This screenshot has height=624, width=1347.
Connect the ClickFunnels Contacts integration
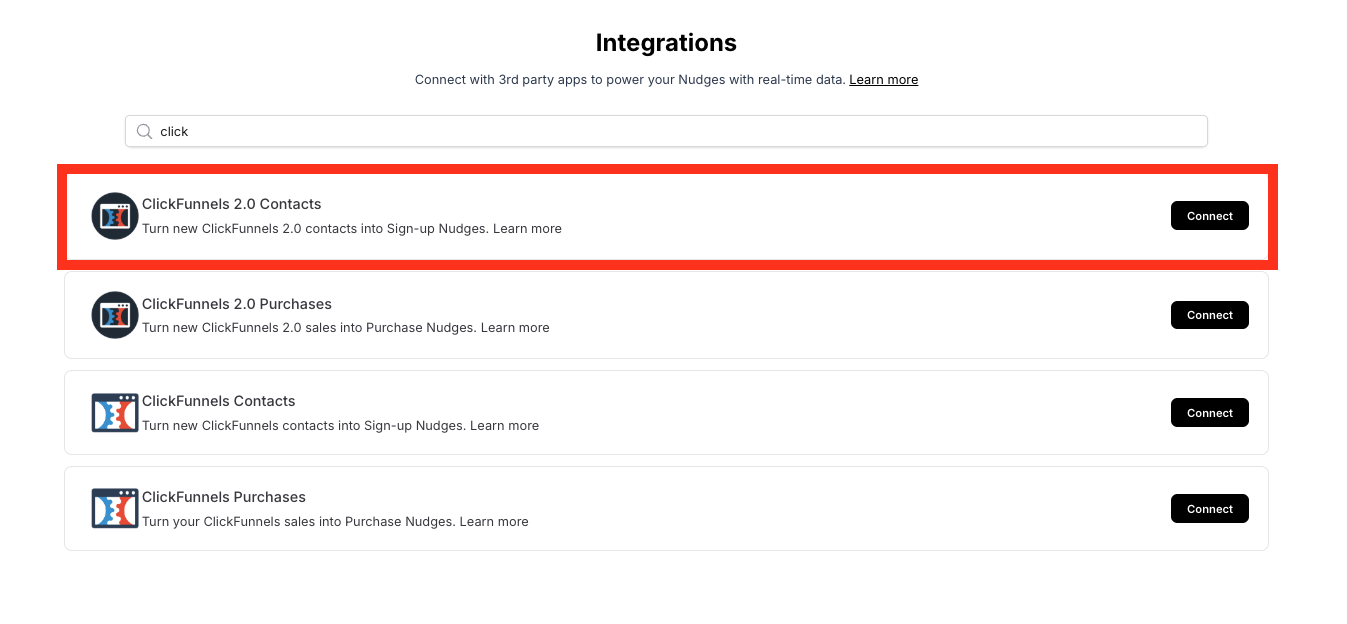tap(1209, 413)
